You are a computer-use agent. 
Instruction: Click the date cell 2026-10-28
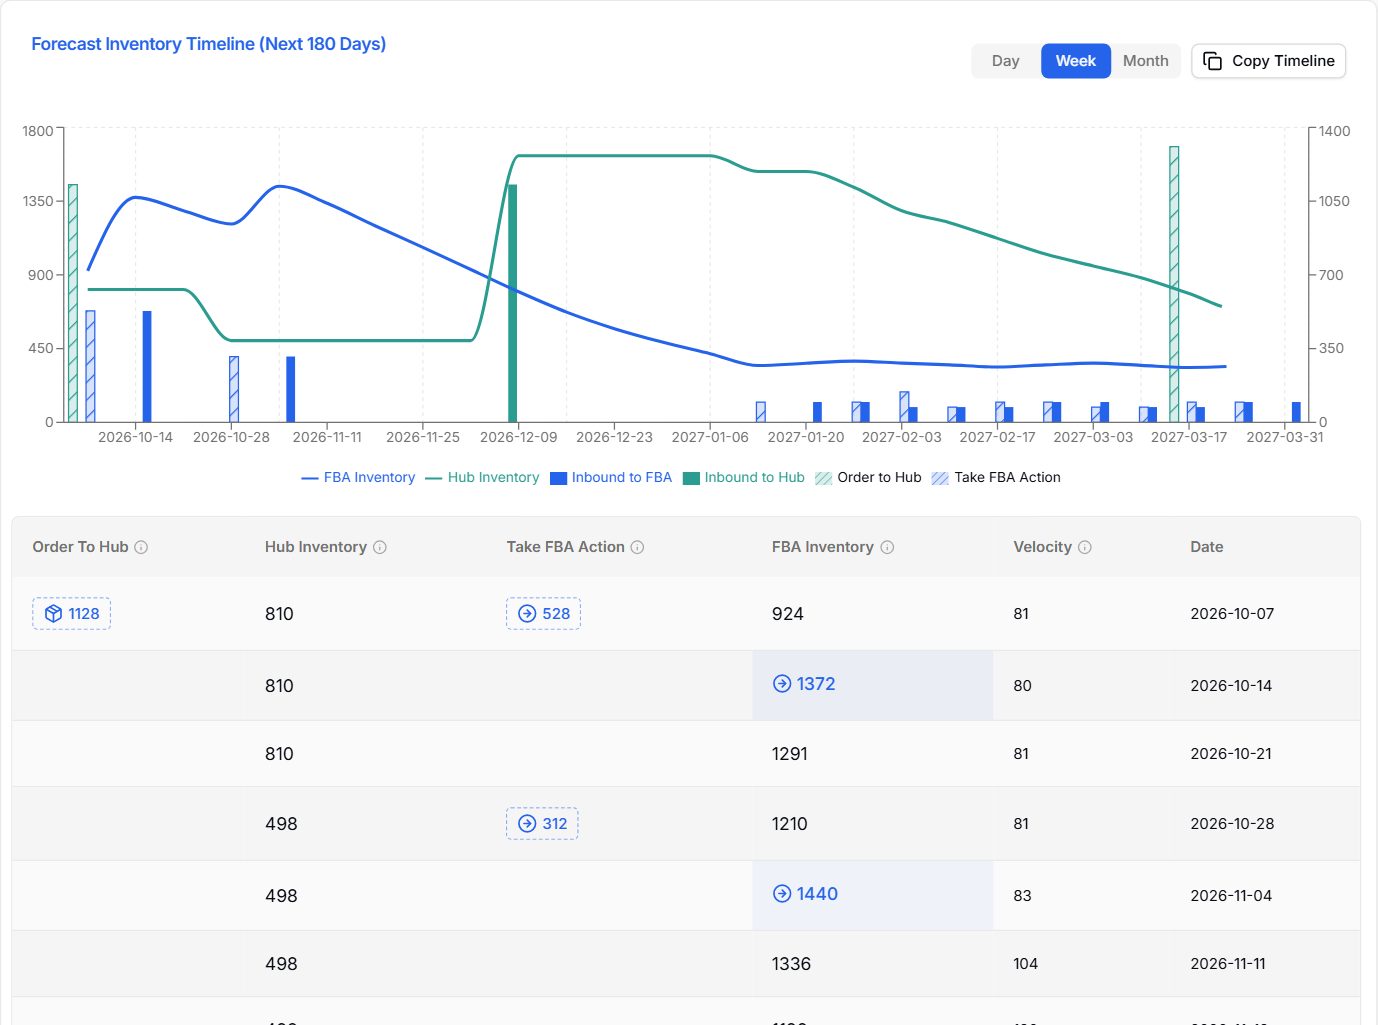1232,824
